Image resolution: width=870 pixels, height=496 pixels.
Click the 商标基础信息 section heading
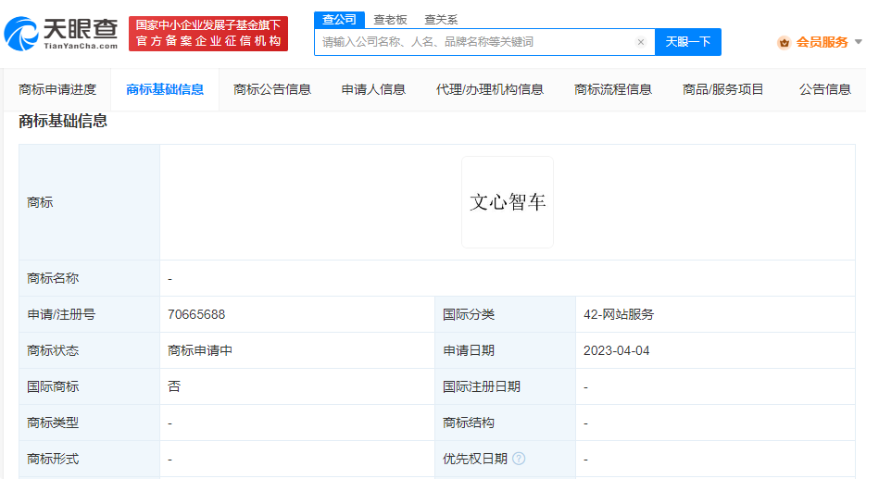point(63,121)
